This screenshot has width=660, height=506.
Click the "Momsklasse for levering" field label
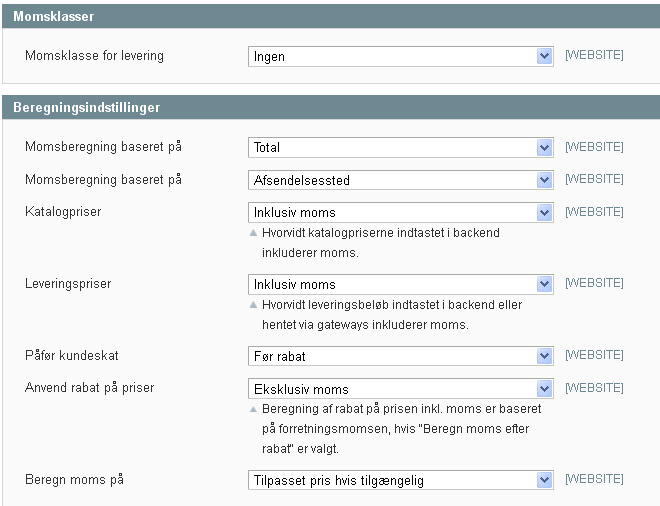click(x=94, y=56)
